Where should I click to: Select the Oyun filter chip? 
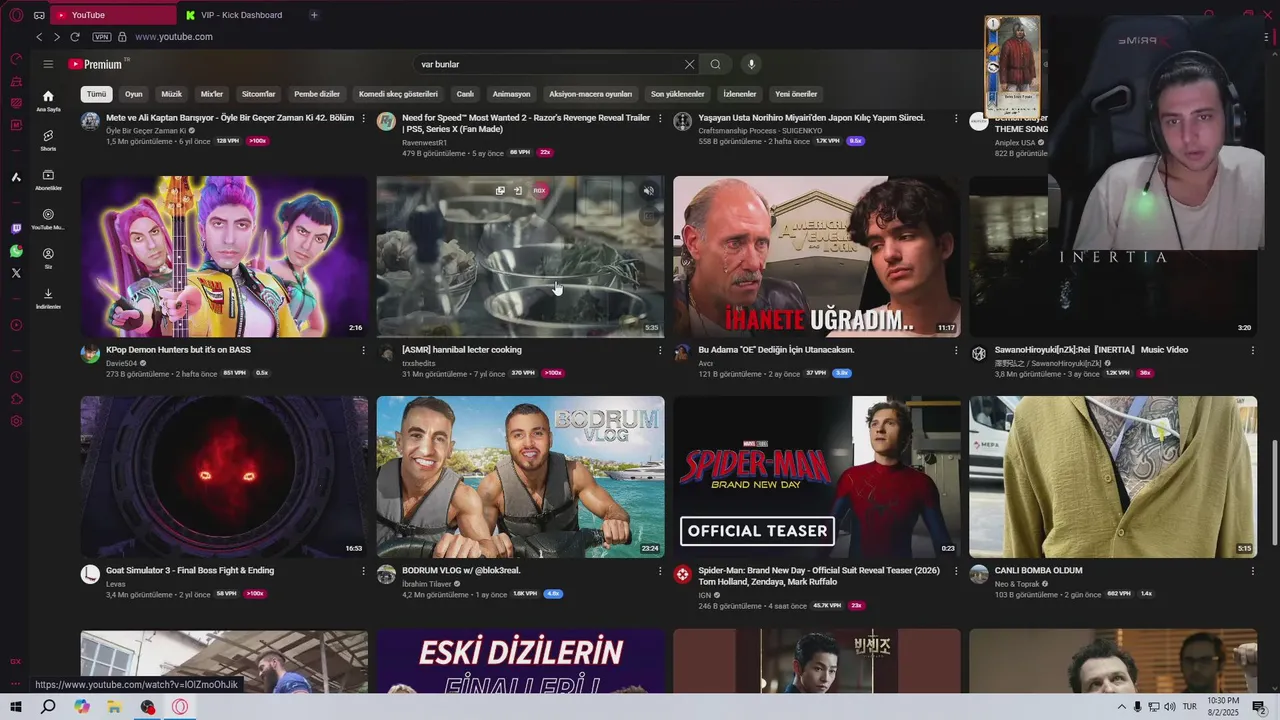(134, 94)
